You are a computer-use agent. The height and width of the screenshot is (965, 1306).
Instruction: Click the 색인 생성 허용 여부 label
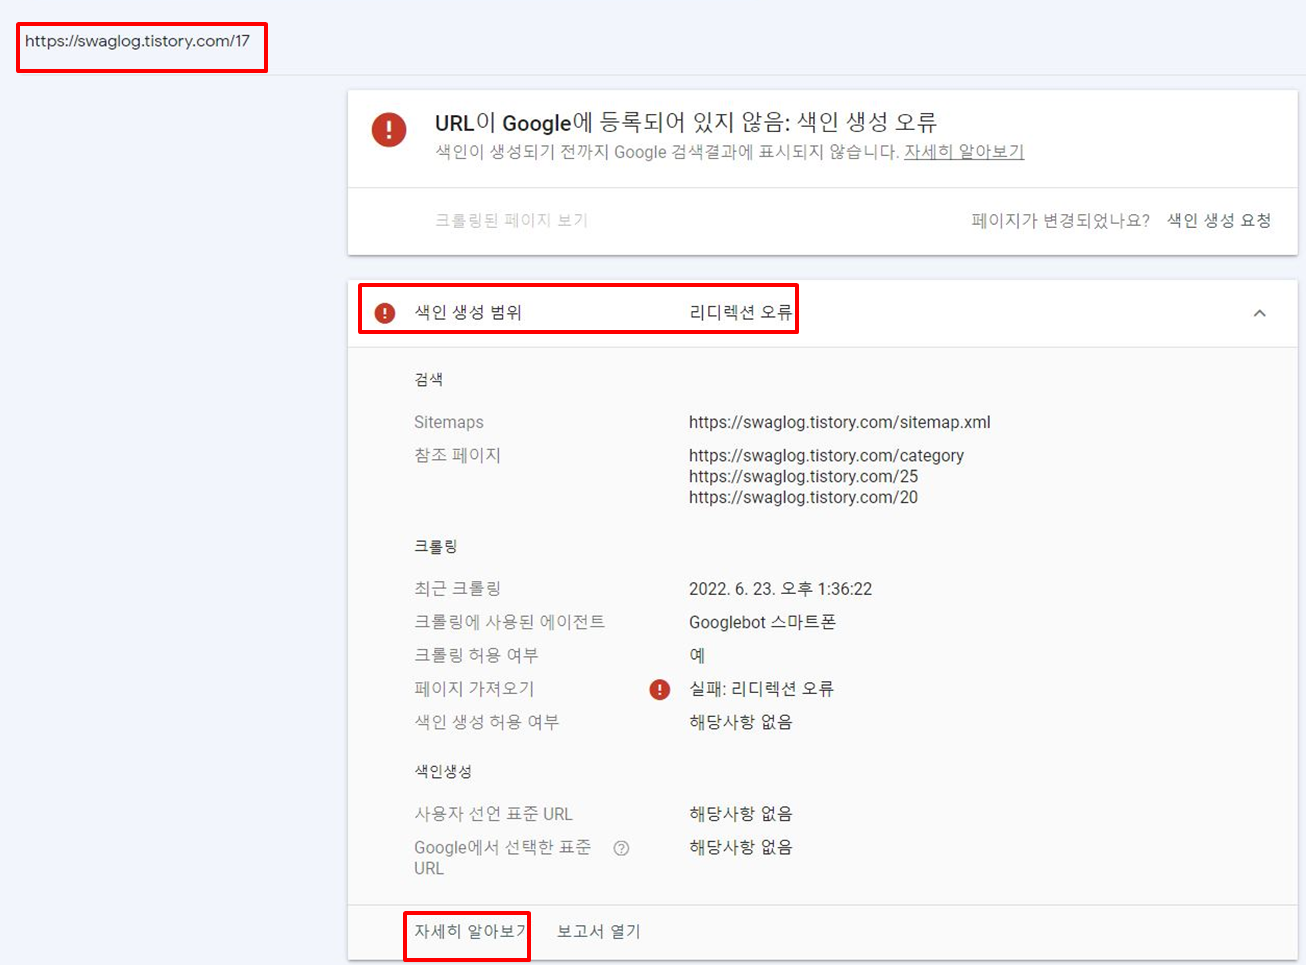487,722
